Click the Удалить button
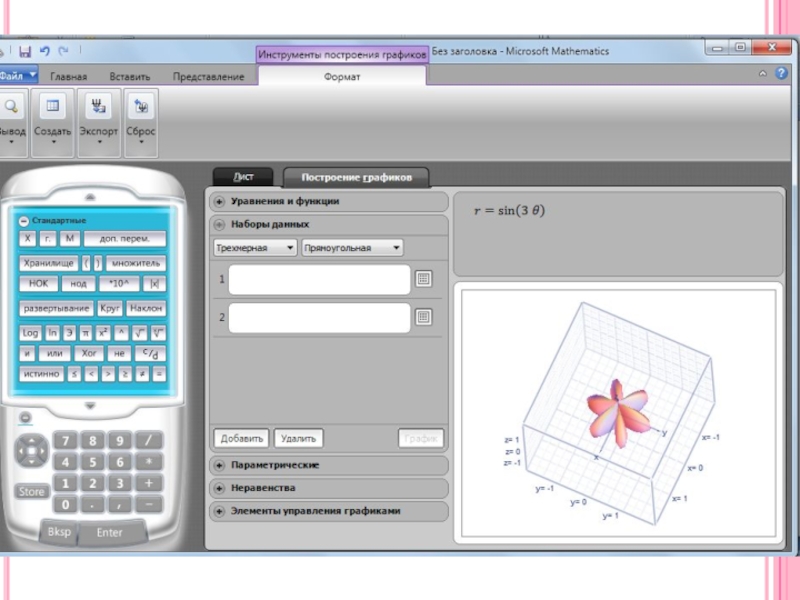The image size is (800, 600). 298,438
